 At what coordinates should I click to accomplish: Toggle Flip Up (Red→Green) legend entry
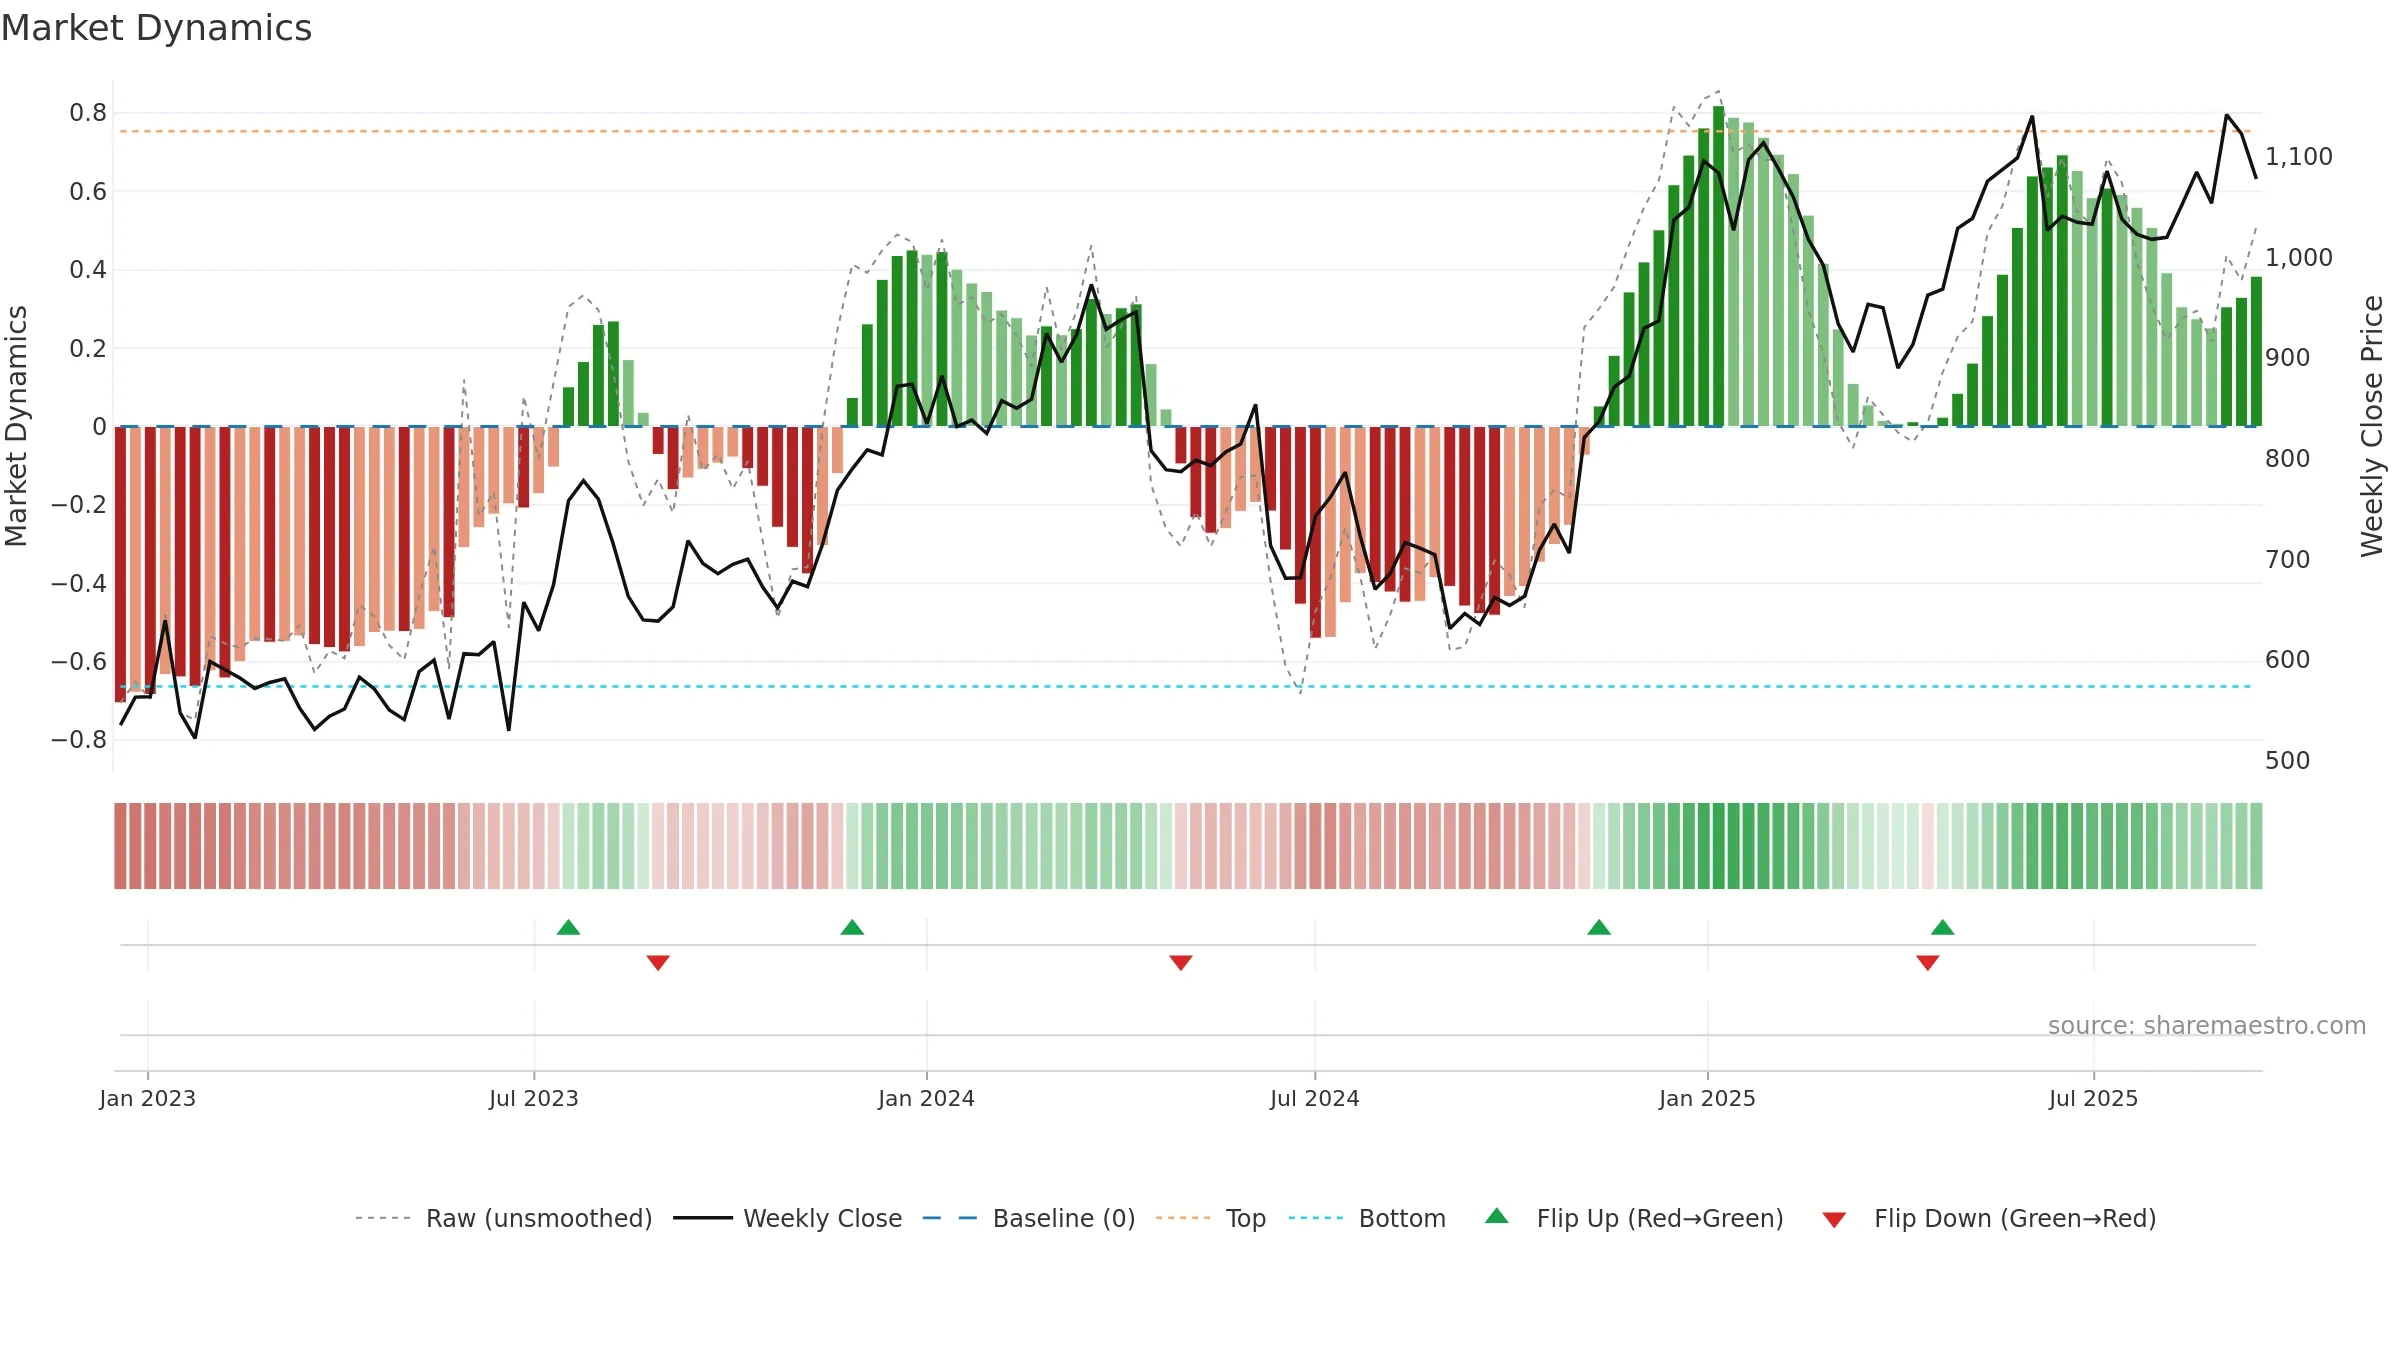(x=1634, y=1218)
